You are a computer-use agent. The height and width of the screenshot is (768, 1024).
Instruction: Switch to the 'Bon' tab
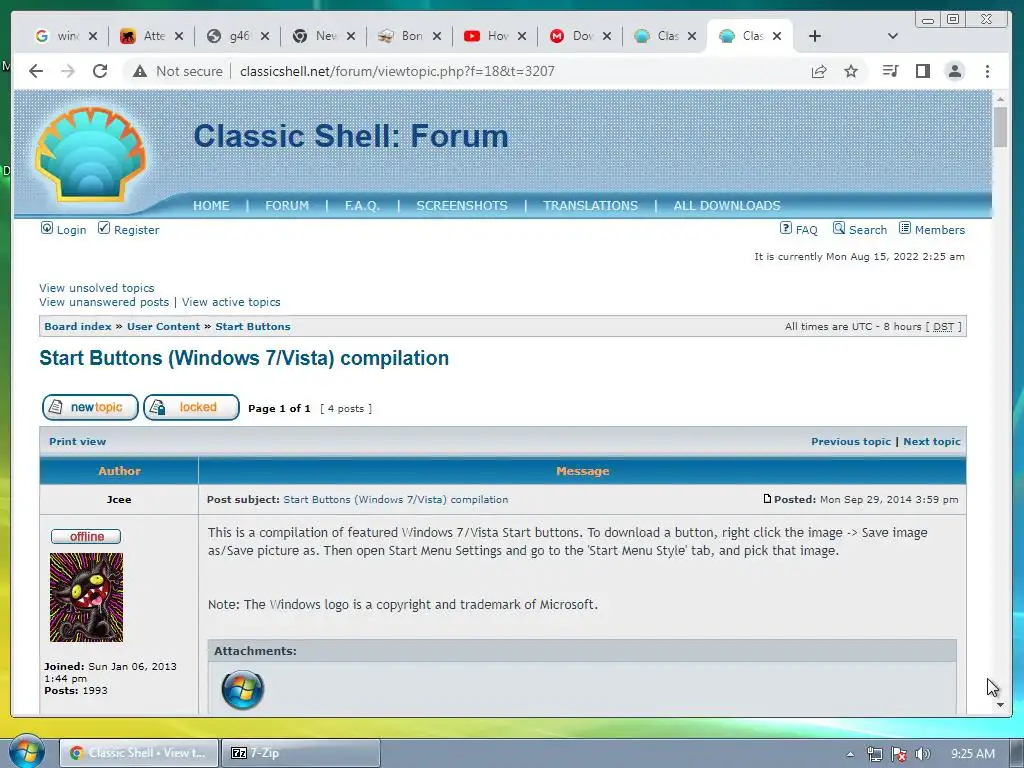tap(408, 36)
